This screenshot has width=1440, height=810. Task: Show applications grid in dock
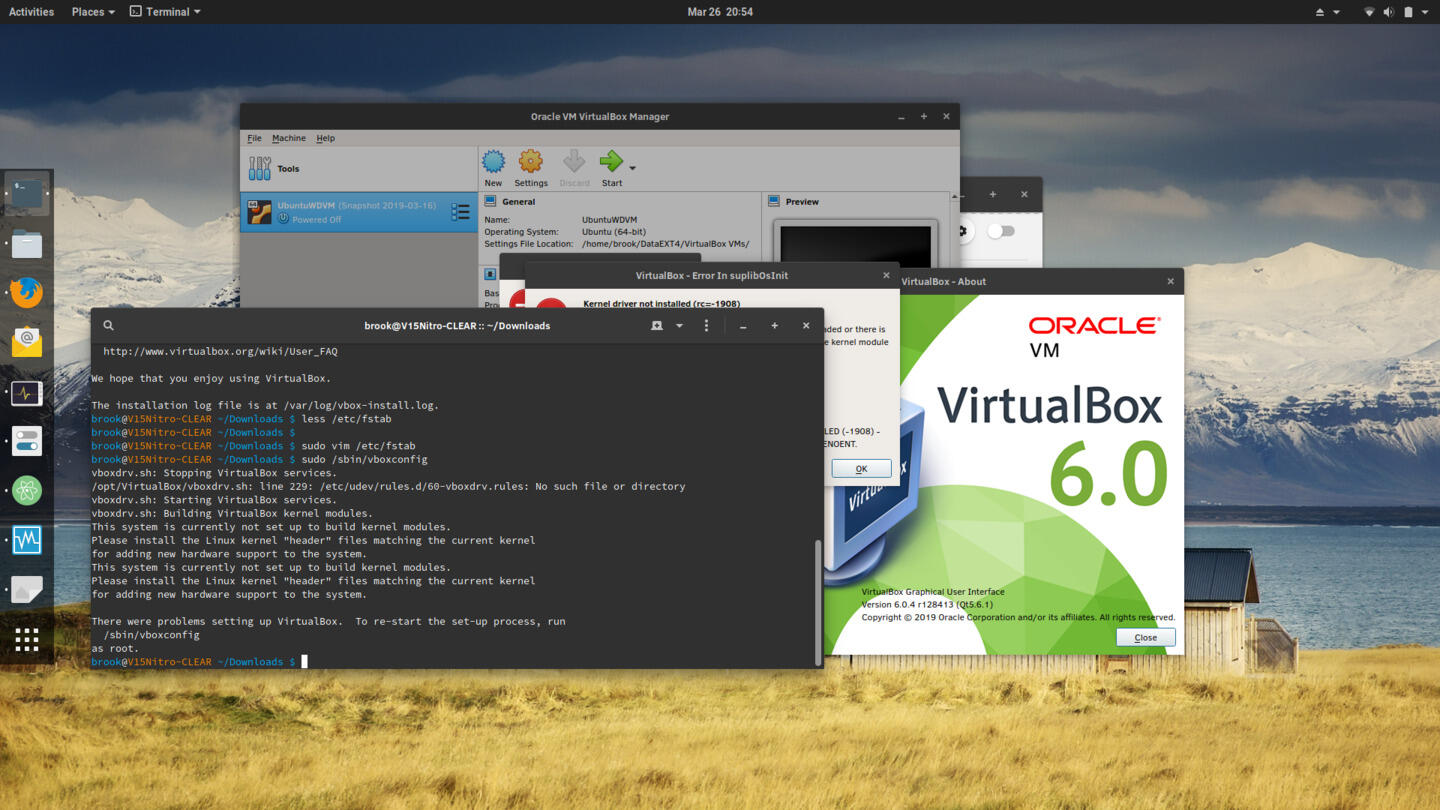(x=27, y=639)
